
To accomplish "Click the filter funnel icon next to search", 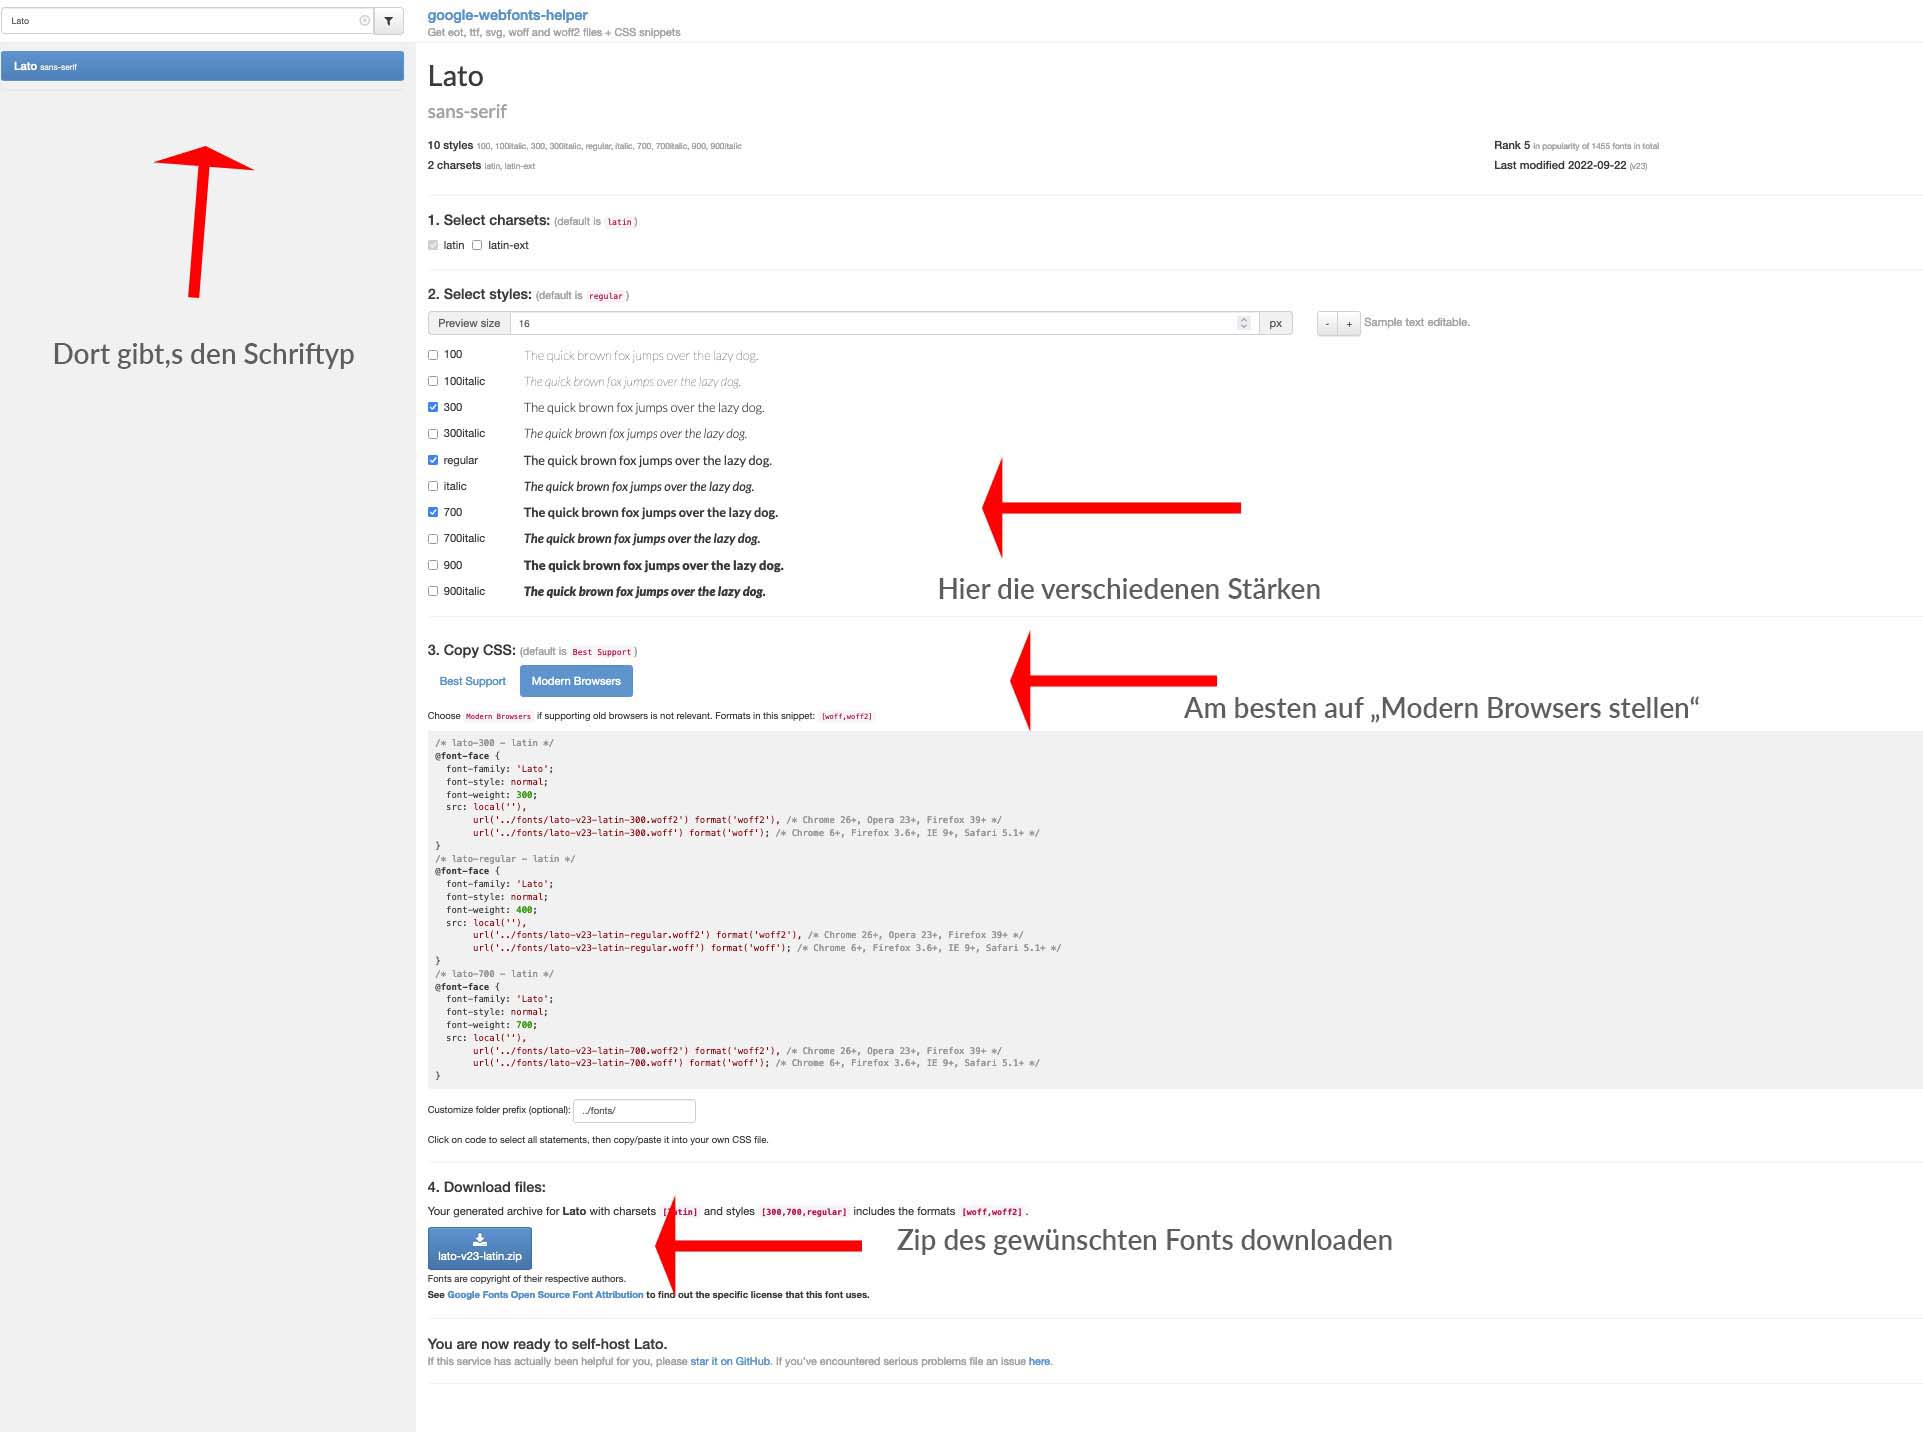I will tap(389, 21).
